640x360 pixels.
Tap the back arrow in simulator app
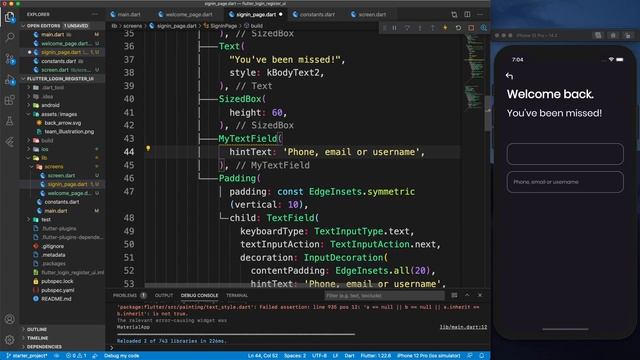click(509, 76)
